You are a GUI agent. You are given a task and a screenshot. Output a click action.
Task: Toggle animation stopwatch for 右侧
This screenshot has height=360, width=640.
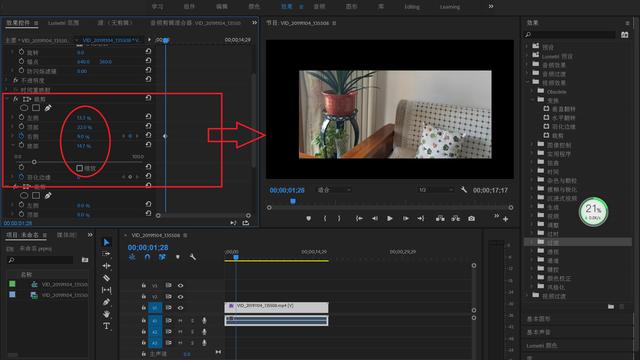click(x=21, y=136)
